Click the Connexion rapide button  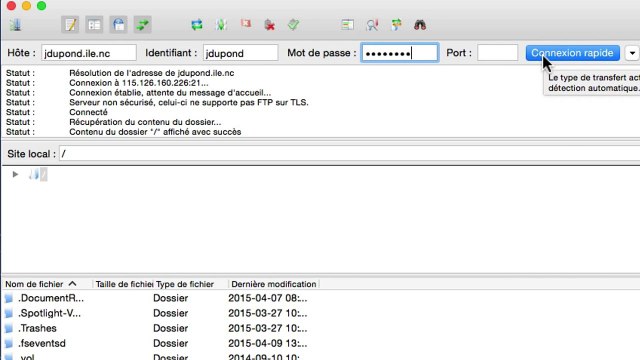point(572,53)
